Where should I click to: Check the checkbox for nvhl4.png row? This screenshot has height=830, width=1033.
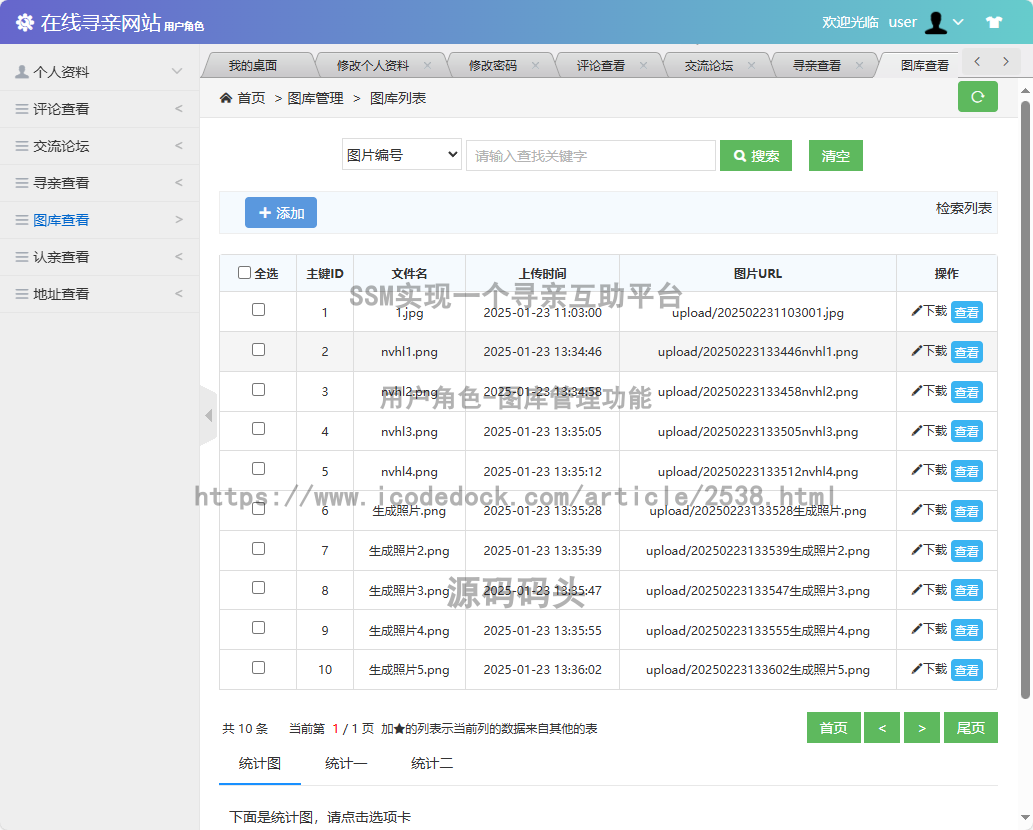click(x=258, y=469)
